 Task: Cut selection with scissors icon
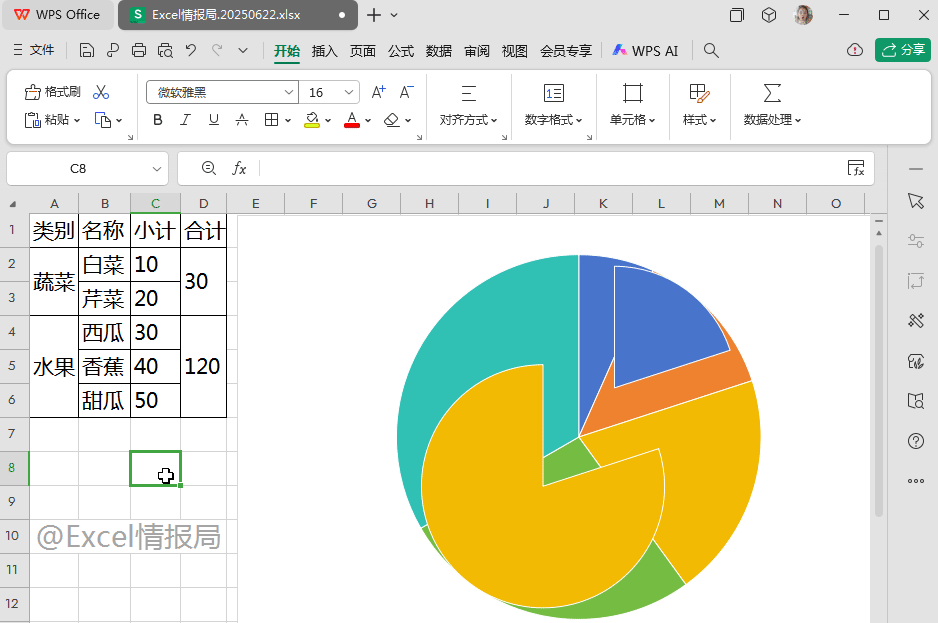pyautogui.click(x=101, y=92)
